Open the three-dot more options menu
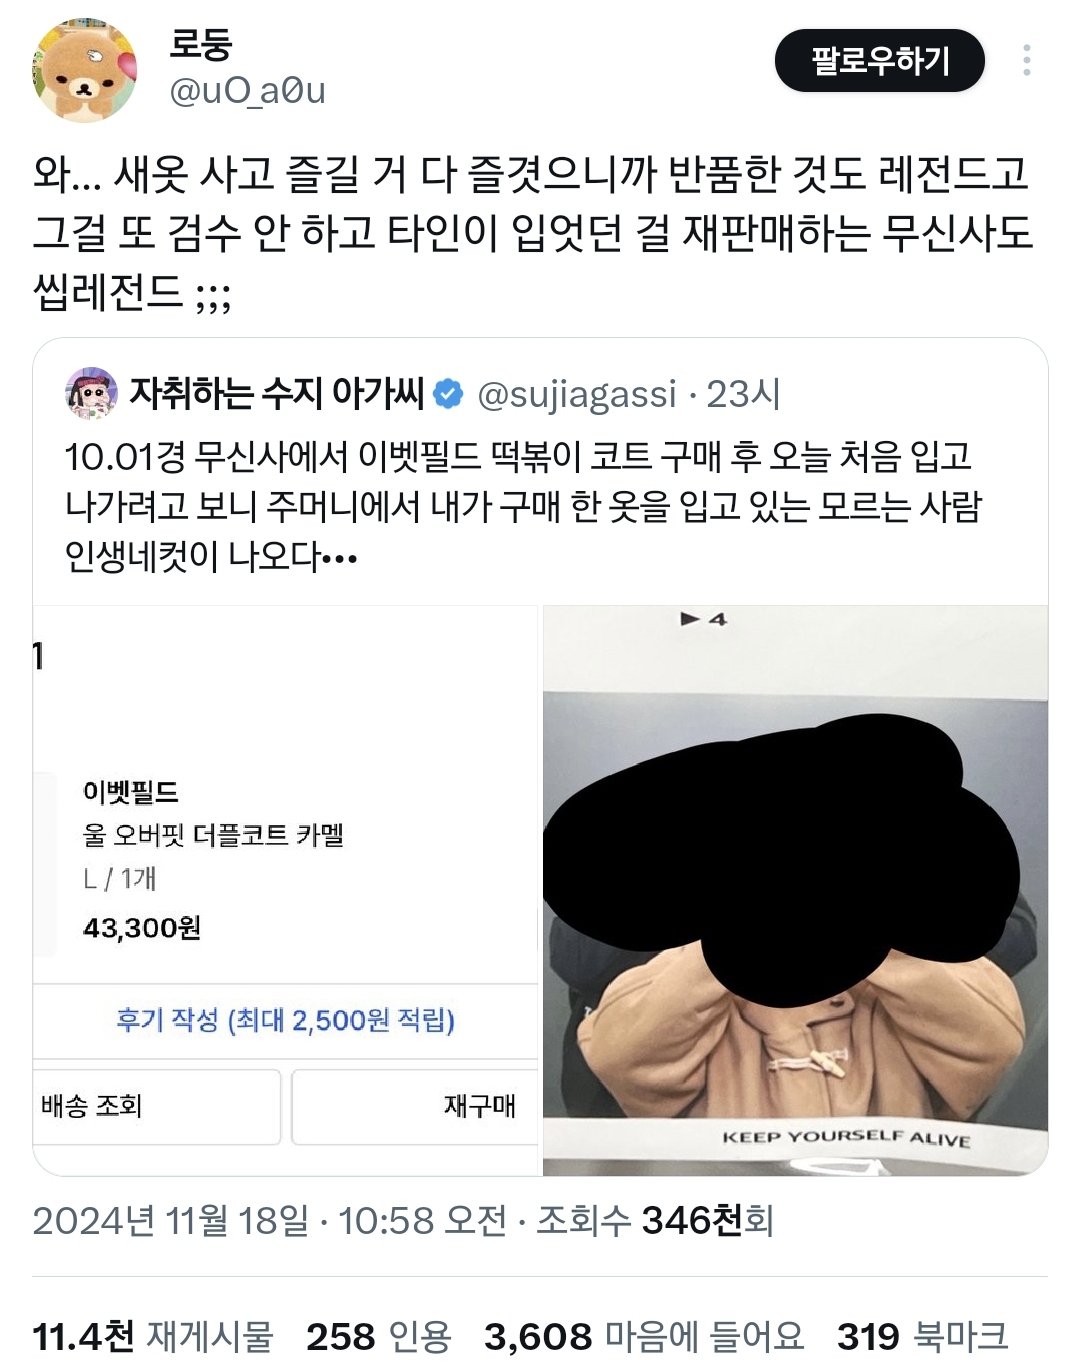This screenshot has height=1370, width=1080. point(1026,61)
